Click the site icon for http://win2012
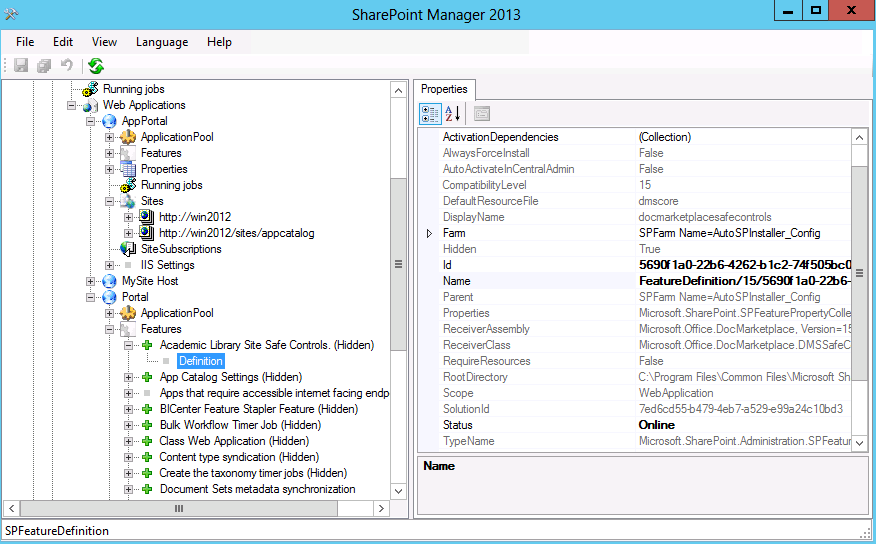This screenshot has height=544, width=876. [146, 217]
